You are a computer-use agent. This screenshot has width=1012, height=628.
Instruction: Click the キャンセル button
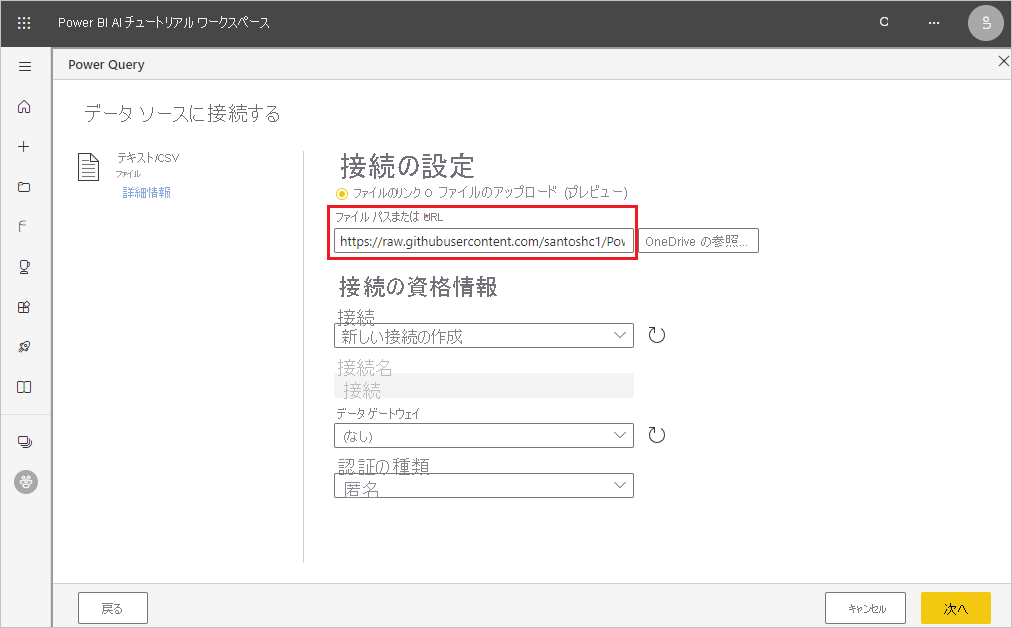coord(865,608)
